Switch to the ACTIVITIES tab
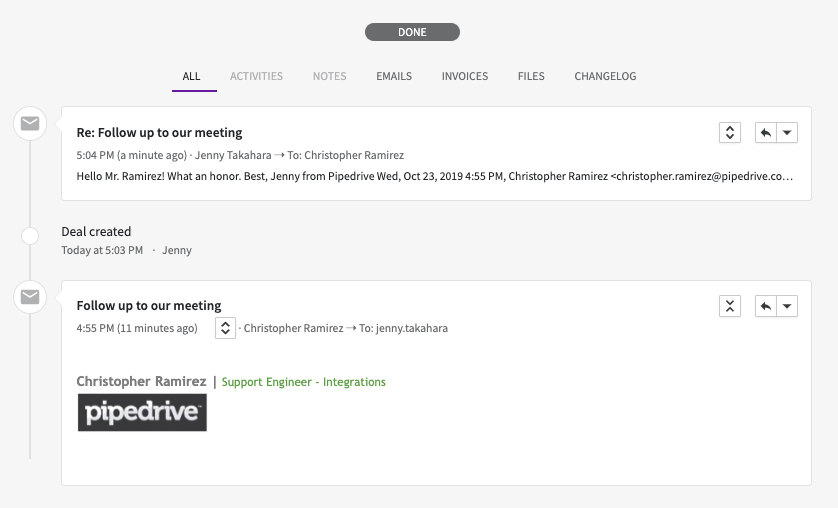The width and height of the screenshot is (838, 508). (257, 76)
